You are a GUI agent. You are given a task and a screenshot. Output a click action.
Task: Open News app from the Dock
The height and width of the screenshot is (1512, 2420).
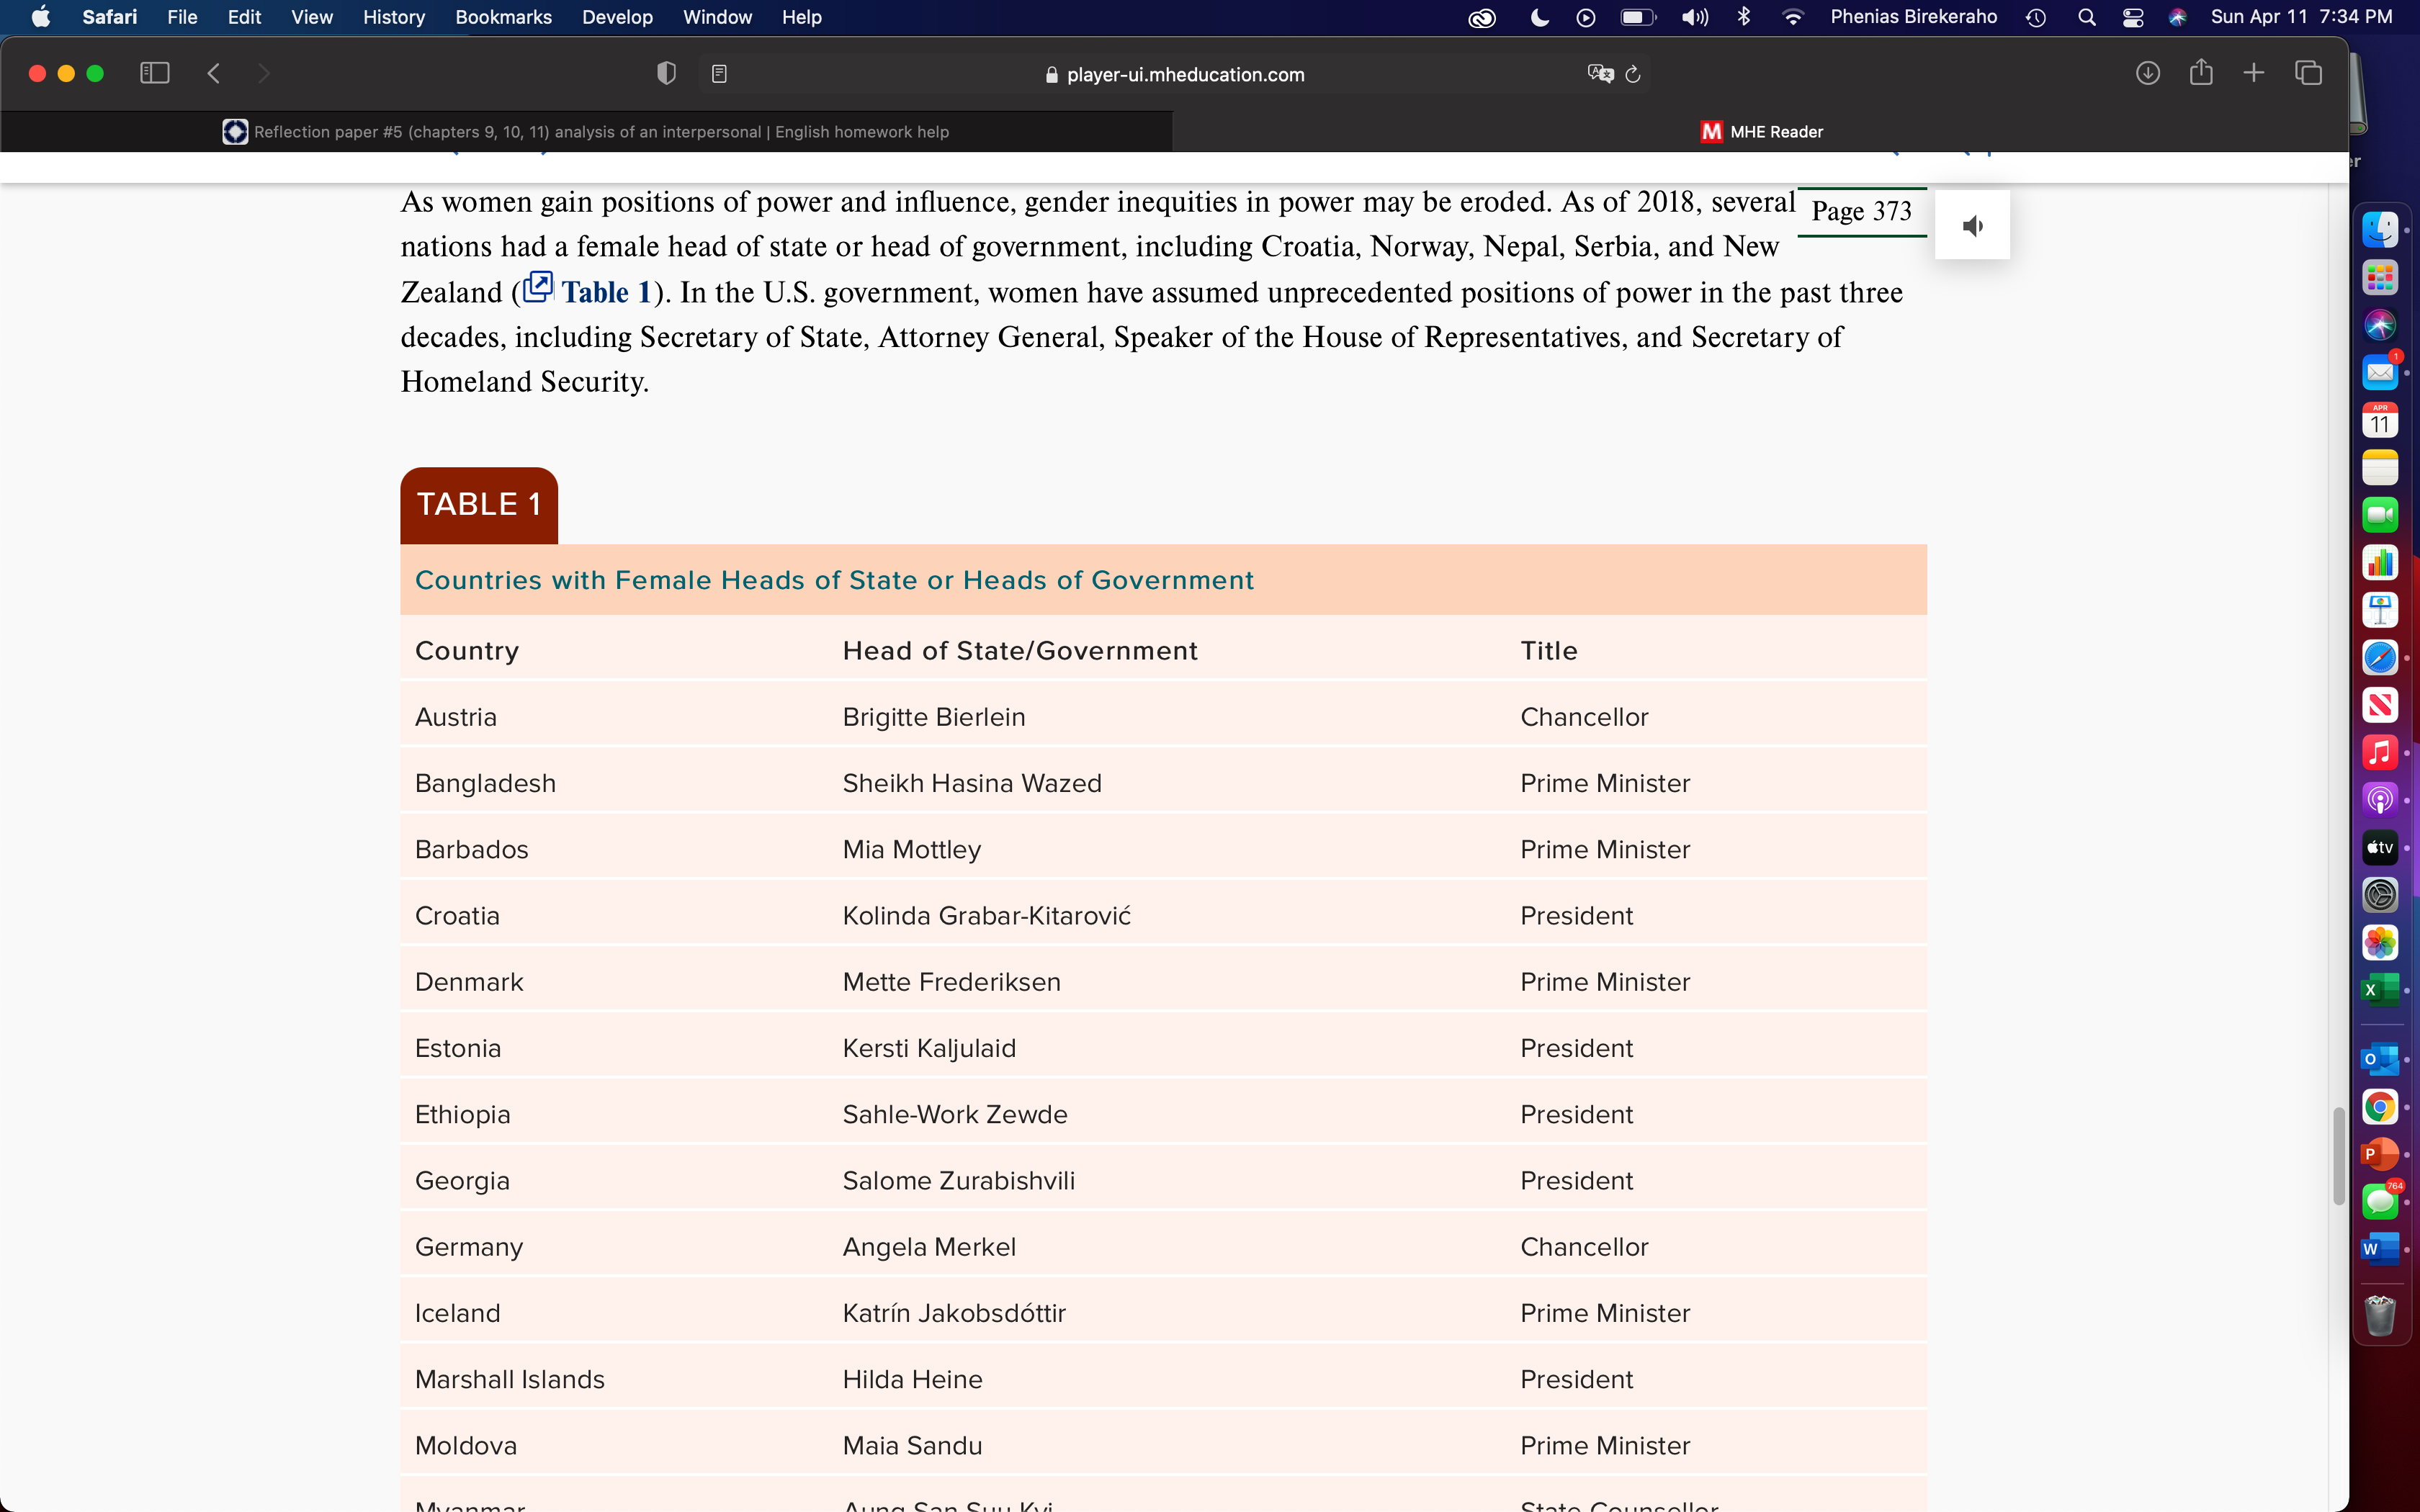coord(2380,705)
